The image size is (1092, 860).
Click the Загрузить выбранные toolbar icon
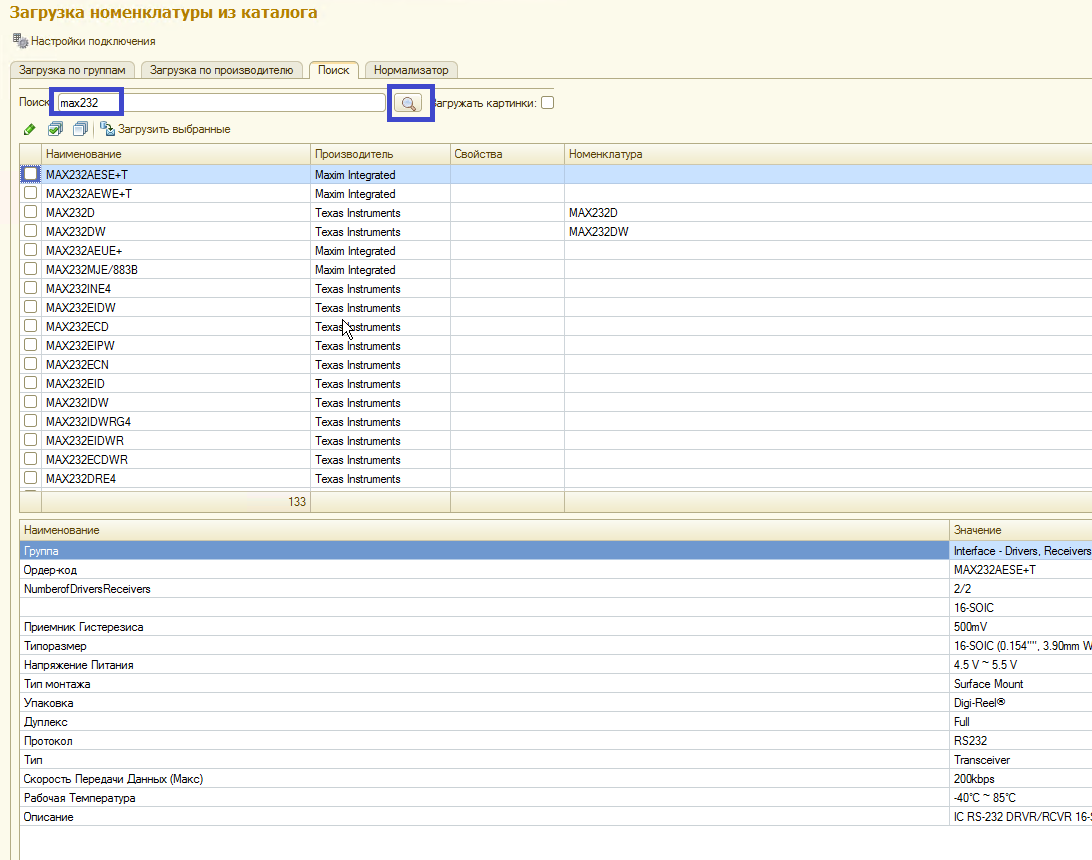click(x=107, y=129)
